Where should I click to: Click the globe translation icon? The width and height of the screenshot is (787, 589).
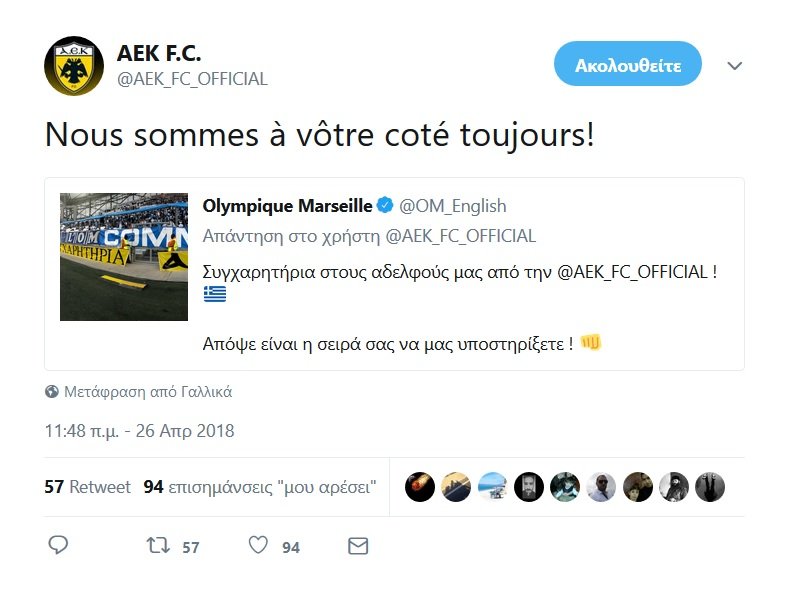52,392
